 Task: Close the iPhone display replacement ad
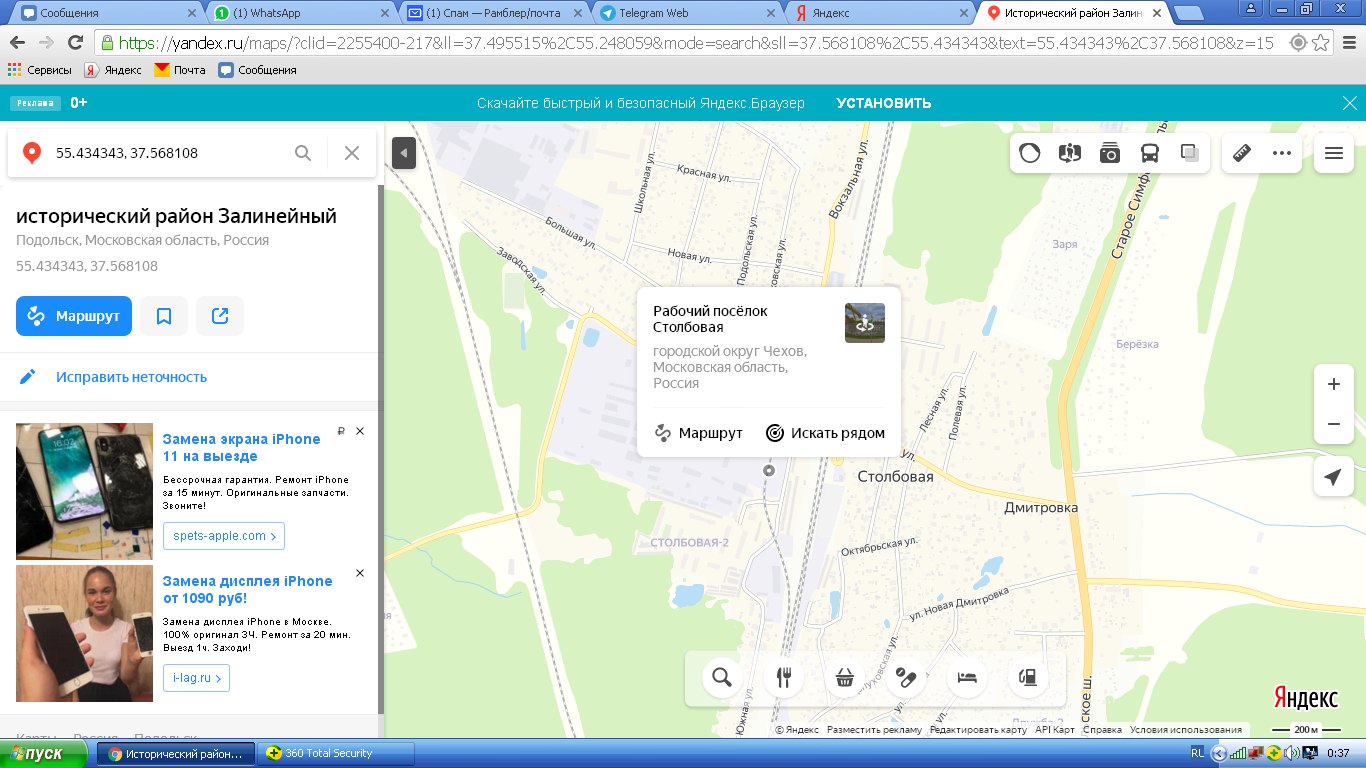pyautogui.click(x=360, y=573)
